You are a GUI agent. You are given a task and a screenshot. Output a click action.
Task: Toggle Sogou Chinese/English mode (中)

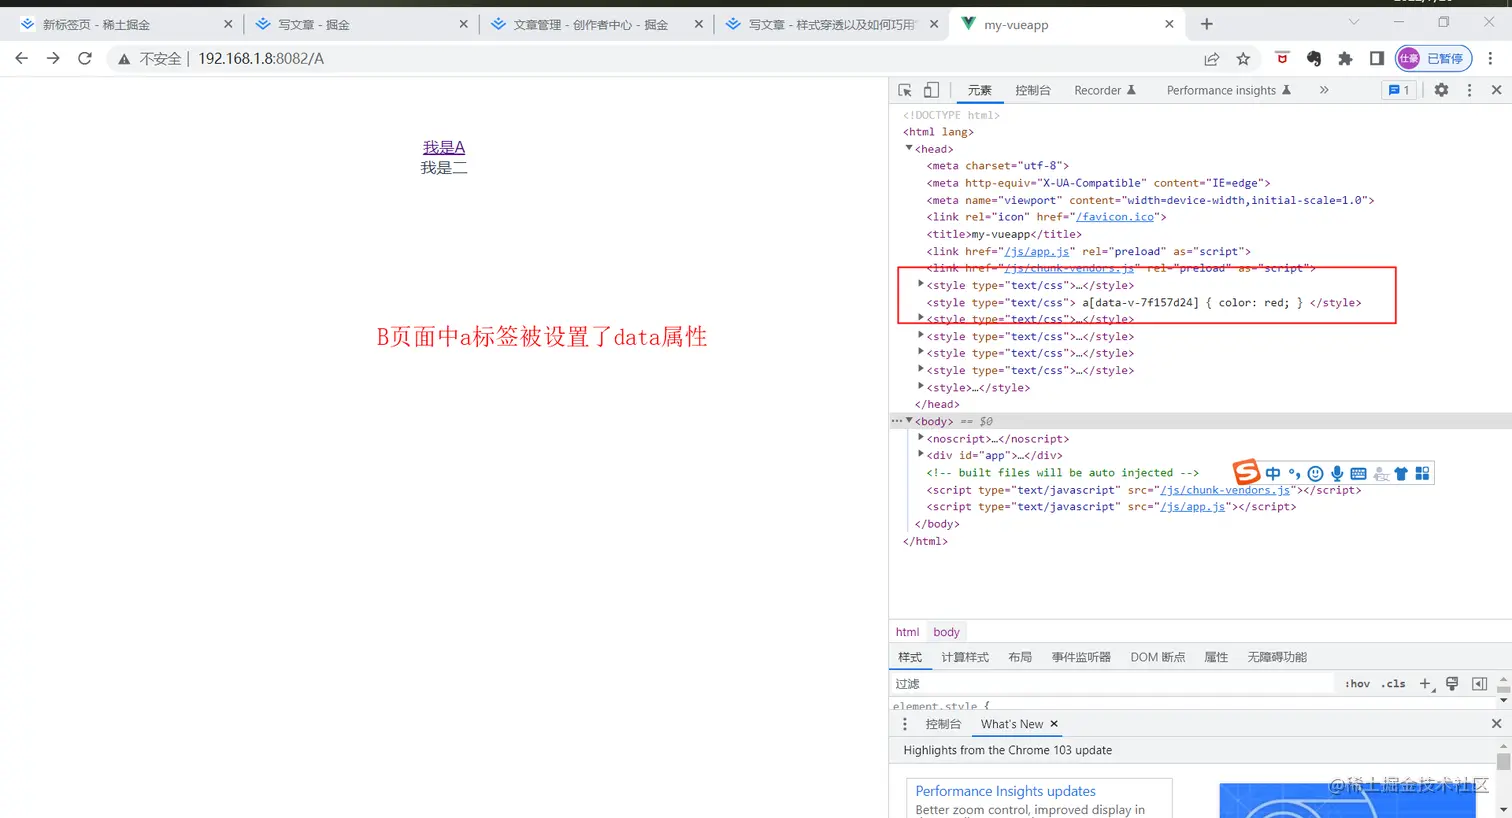pyautogui.click(x=1273, y=474)
